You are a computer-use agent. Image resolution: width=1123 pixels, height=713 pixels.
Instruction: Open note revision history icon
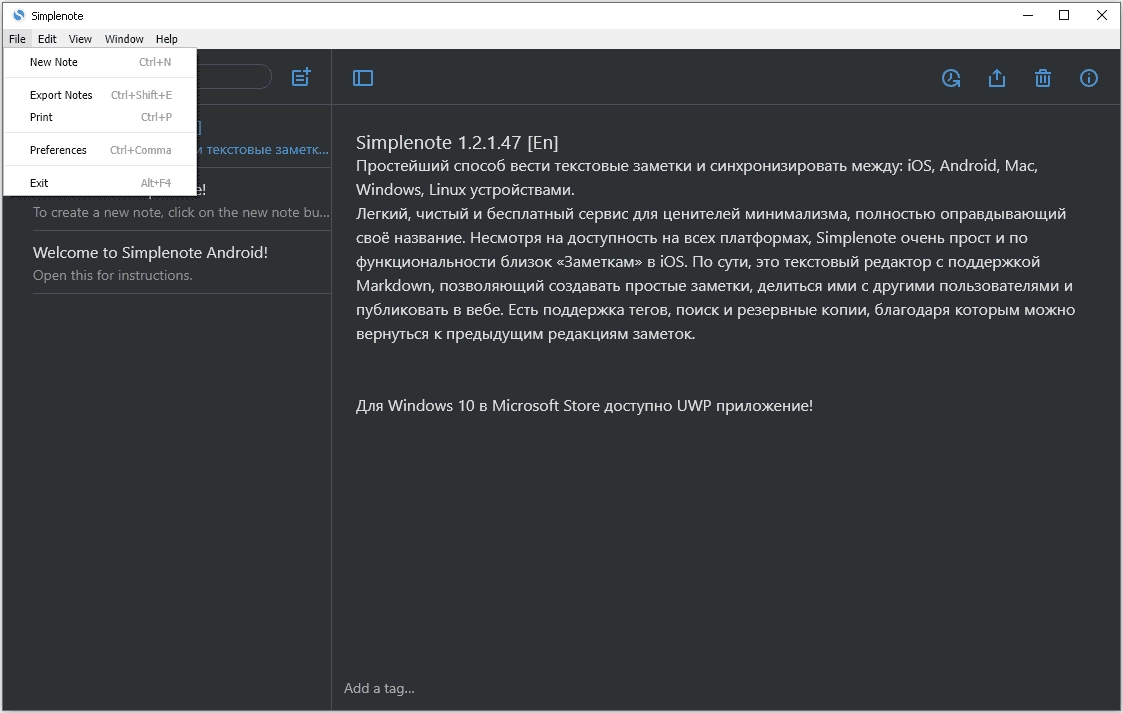click(x=951, y=78)
